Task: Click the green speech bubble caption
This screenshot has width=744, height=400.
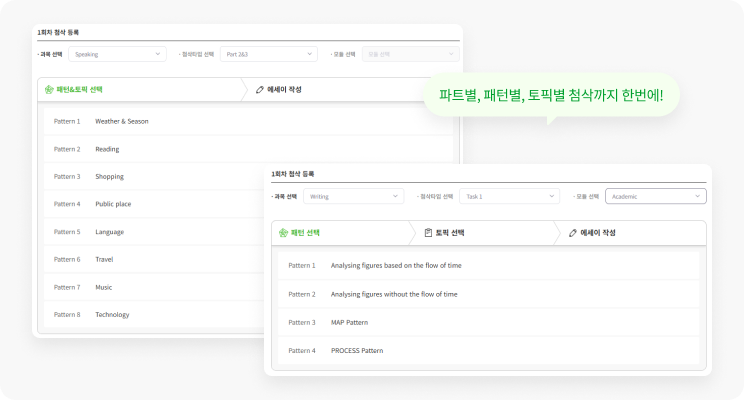Action: click(551, 95)
